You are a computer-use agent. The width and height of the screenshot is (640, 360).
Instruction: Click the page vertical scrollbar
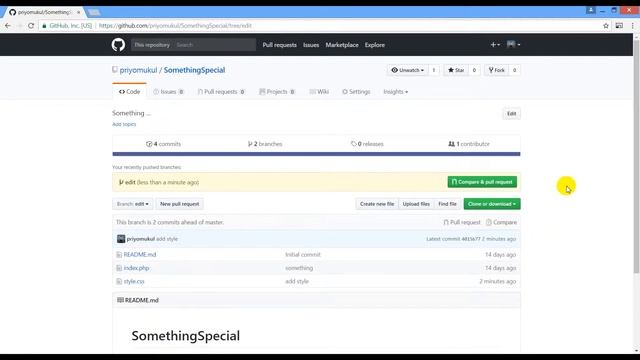point(636,156)
